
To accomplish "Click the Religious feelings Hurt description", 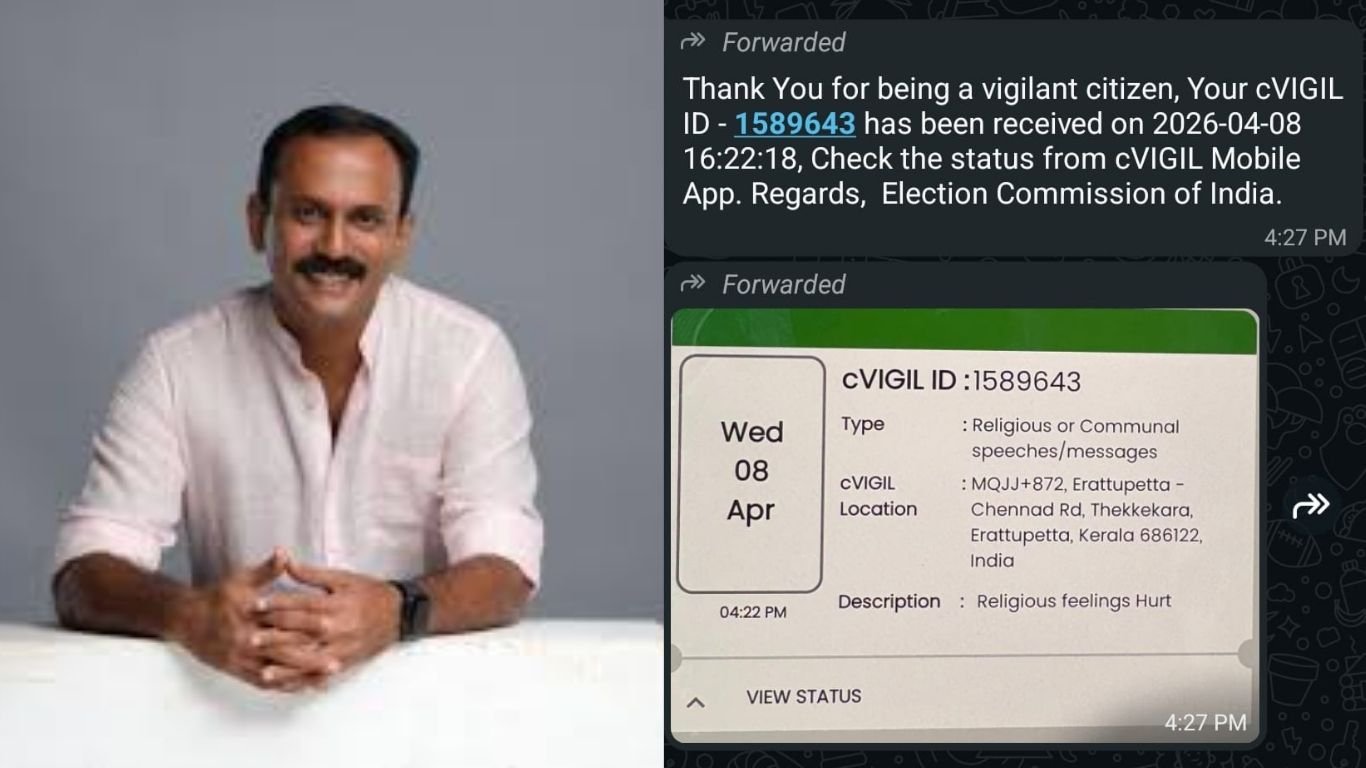I will 1073,601.
